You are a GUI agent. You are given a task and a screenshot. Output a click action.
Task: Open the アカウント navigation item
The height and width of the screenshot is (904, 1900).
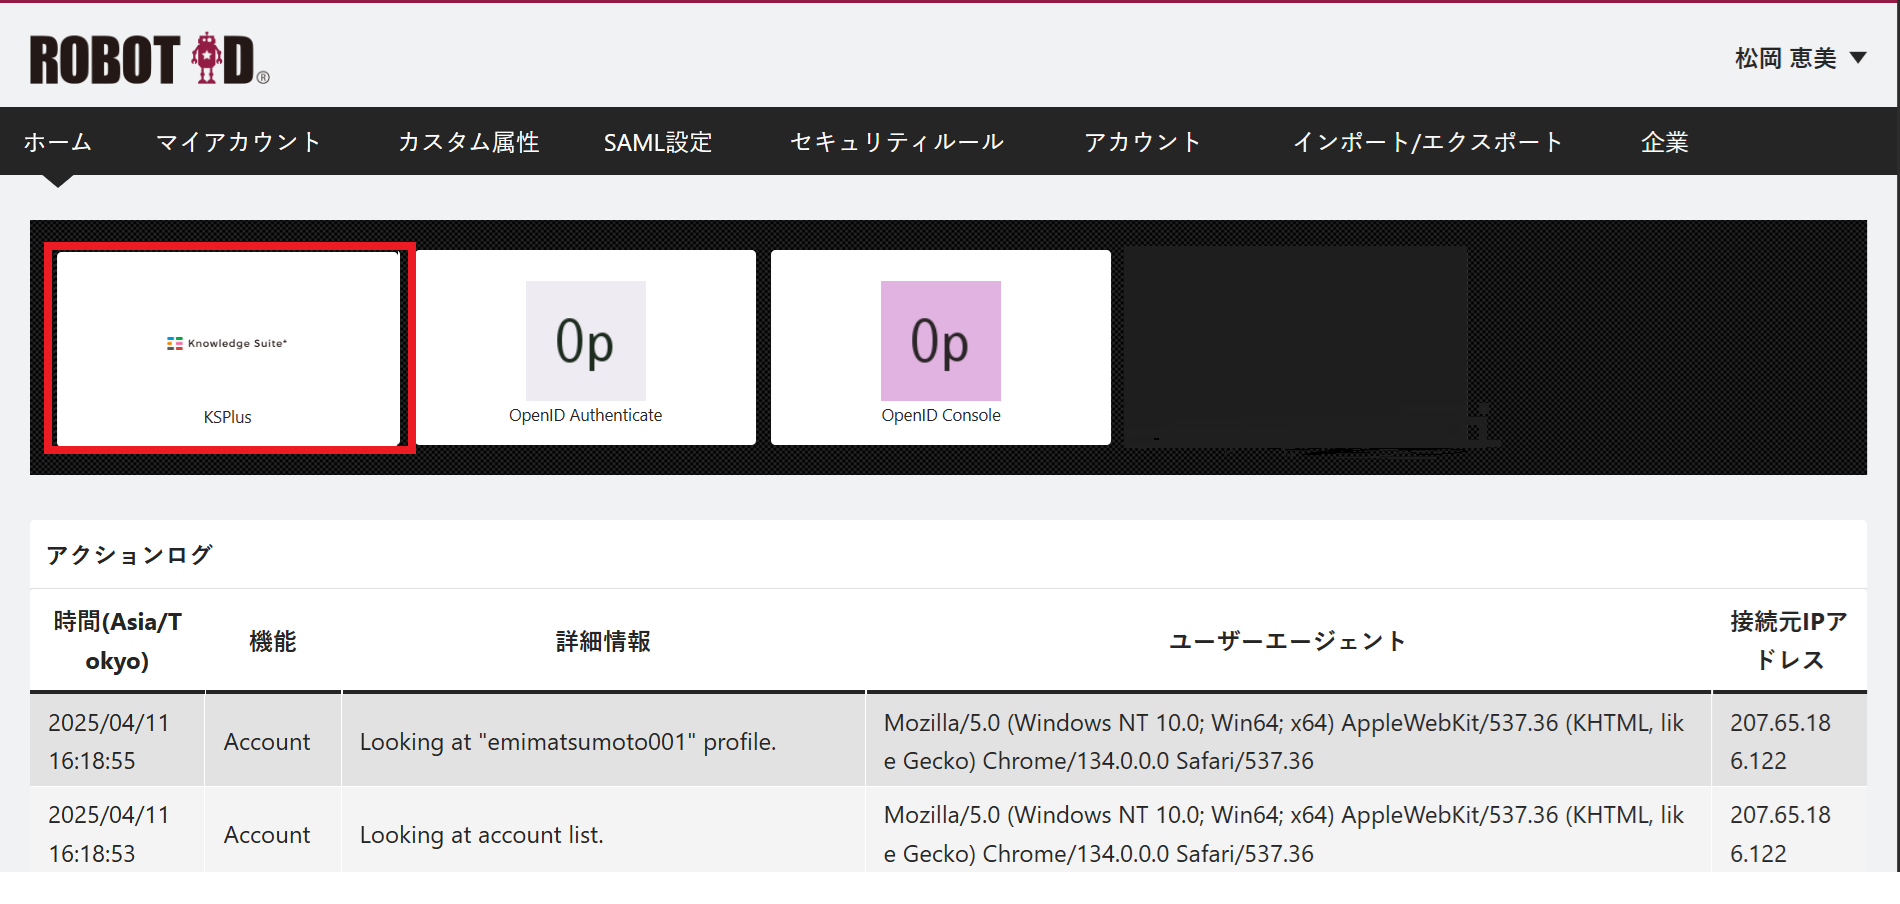tap(1142, 142)
